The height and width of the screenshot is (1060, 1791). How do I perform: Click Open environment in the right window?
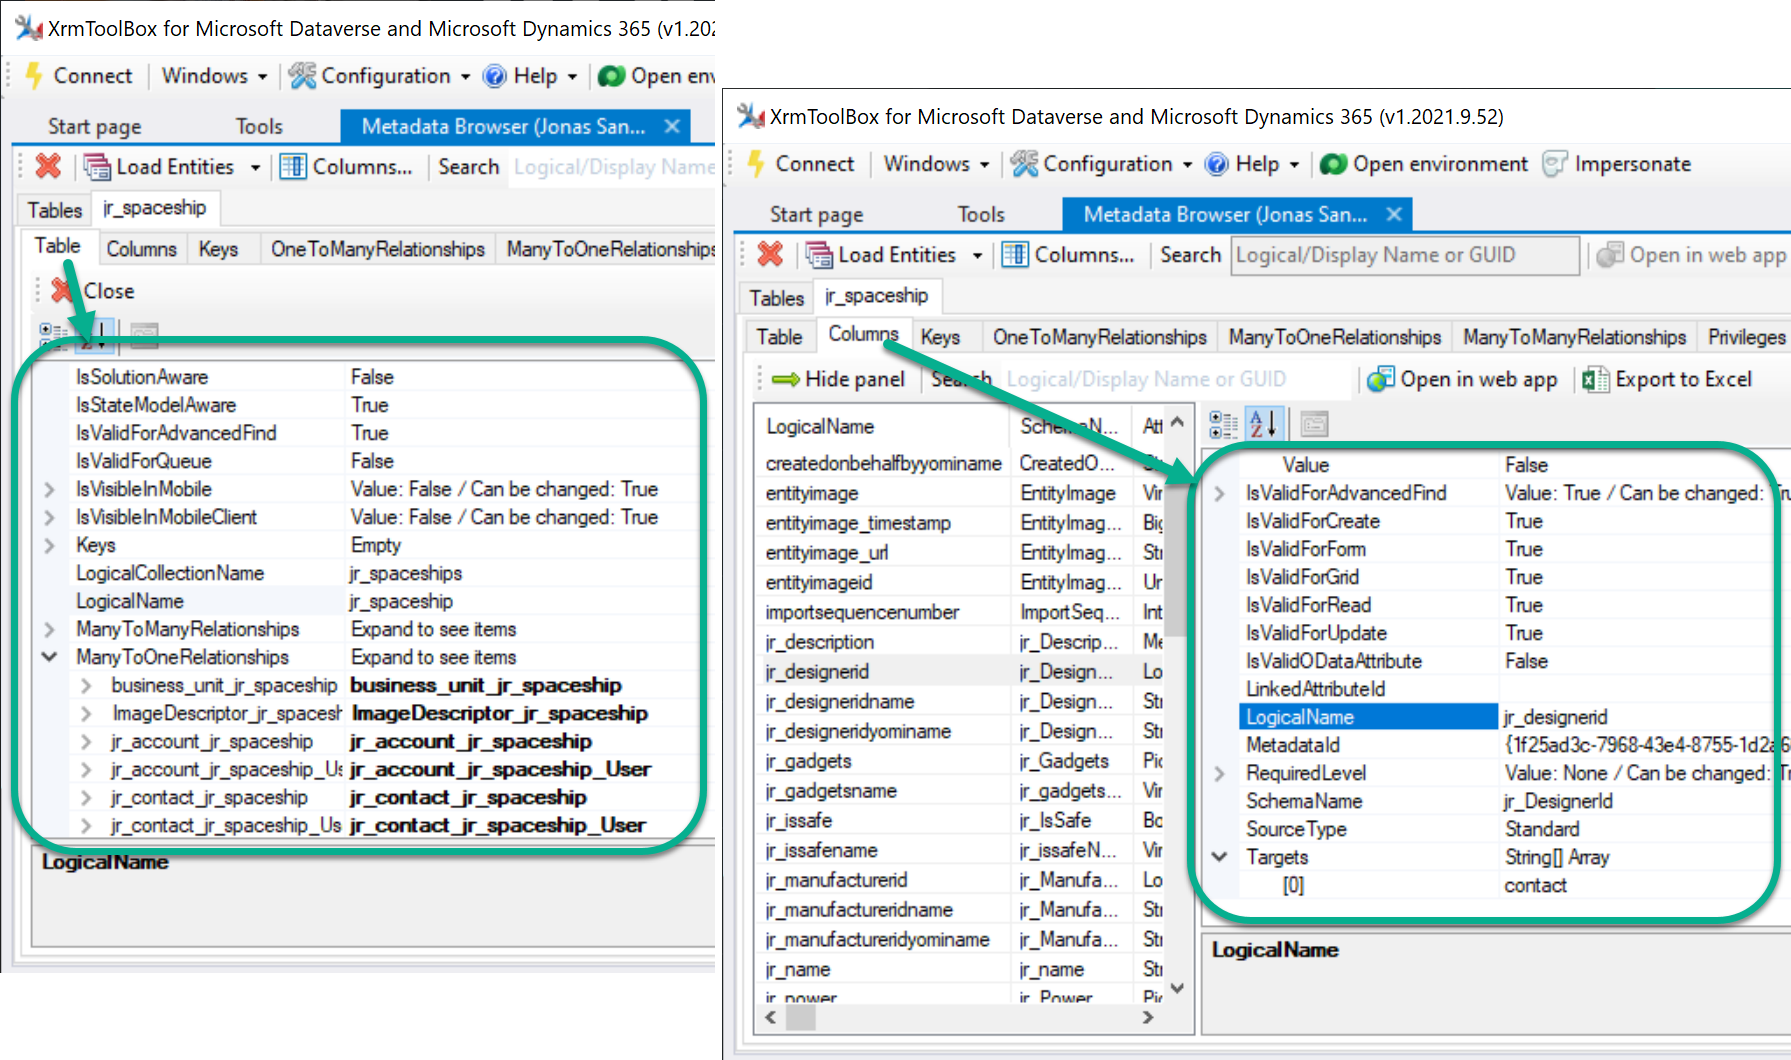[x=1424, y=164]
